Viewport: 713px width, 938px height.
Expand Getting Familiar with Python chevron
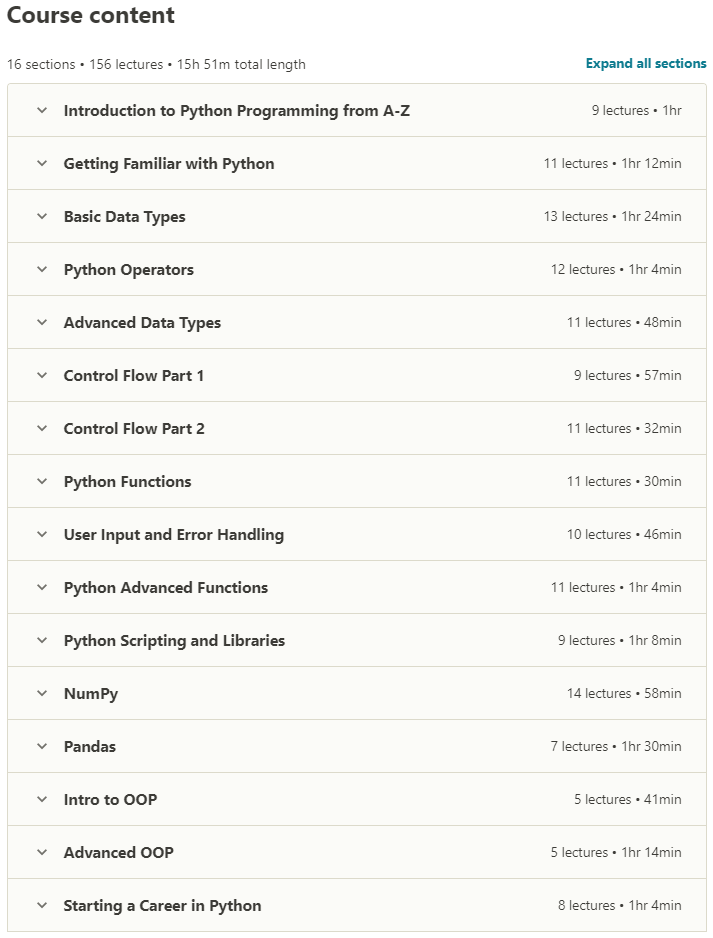point(42,164)
